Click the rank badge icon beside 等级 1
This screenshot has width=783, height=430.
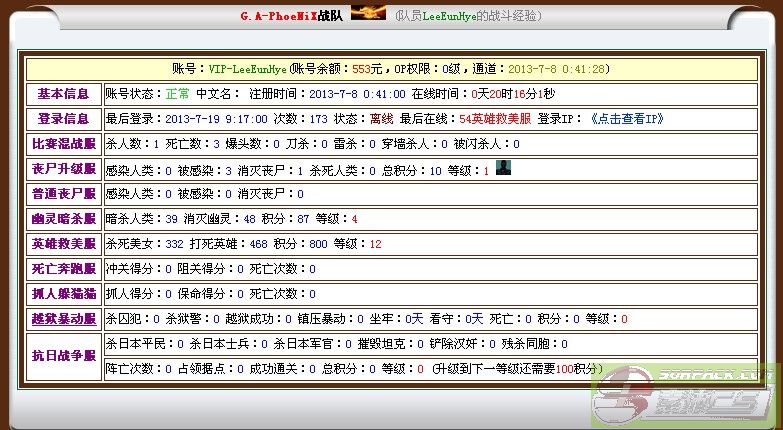(x=503, y=169)
